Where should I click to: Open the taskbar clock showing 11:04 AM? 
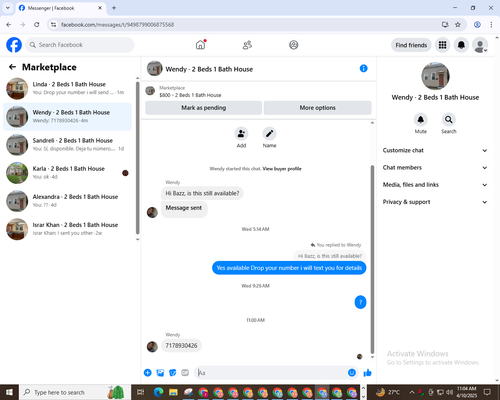coord(467,392)
